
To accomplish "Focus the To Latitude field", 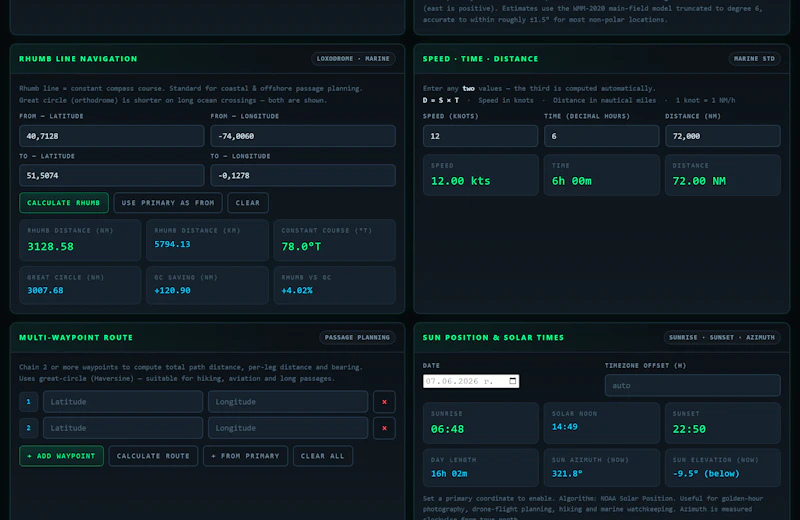I will pyautogui.click(x=112, y=176).
